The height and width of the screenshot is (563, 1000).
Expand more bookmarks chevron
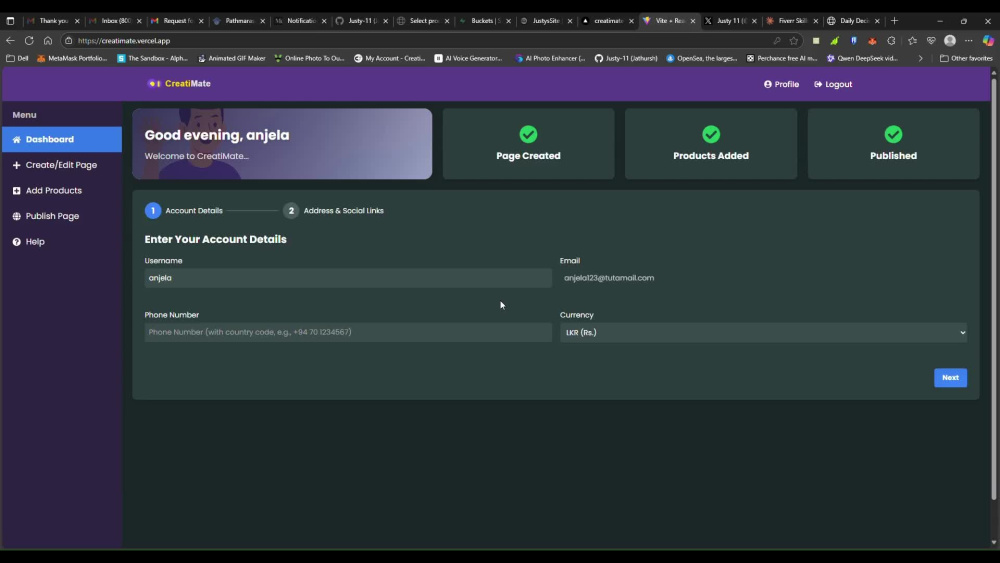(920, 58)
